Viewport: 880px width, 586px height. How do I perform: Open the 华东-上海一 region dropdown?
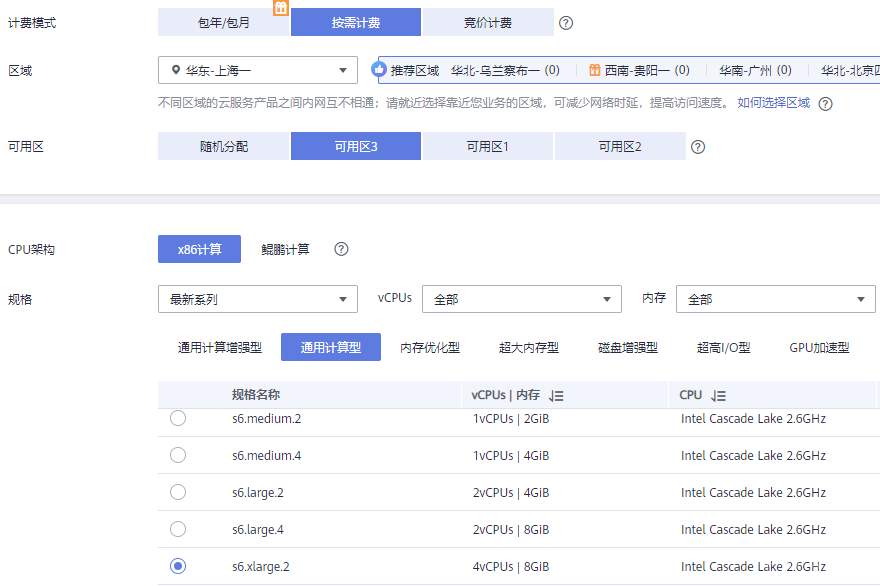click(x=258, y=70)
